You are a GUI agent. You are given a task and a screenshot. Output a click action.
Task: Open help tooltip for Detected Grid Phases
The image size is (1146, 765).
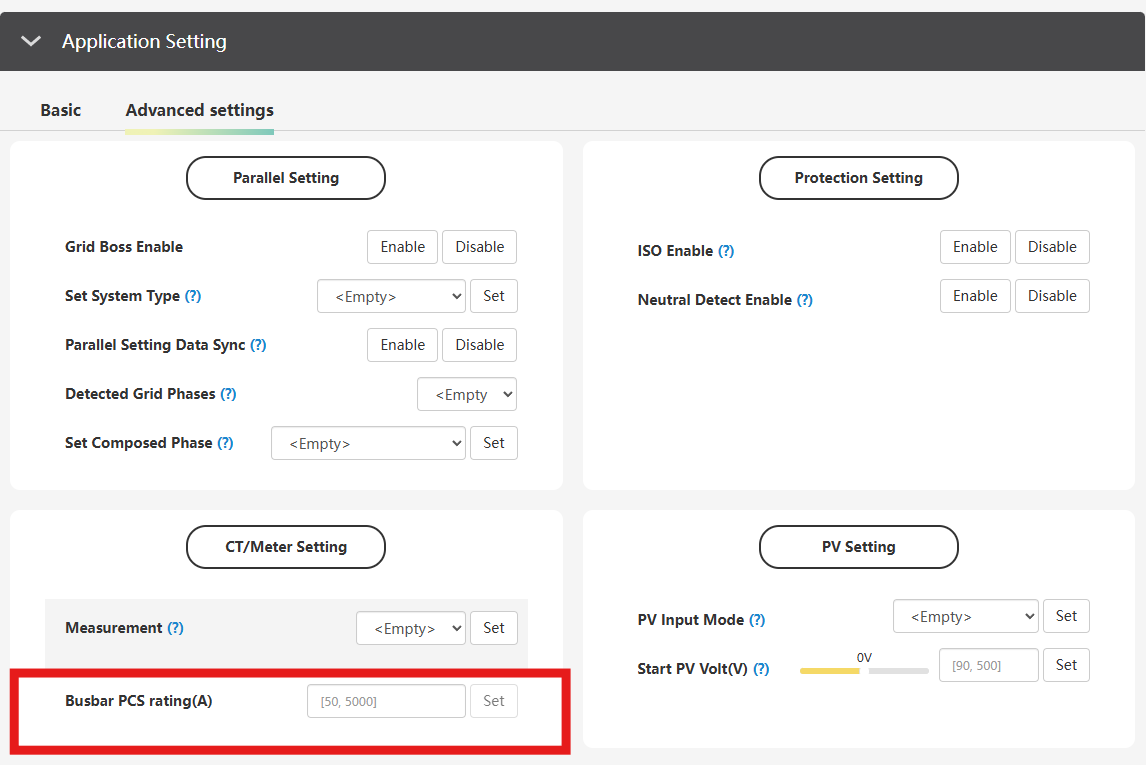(228, 394)
